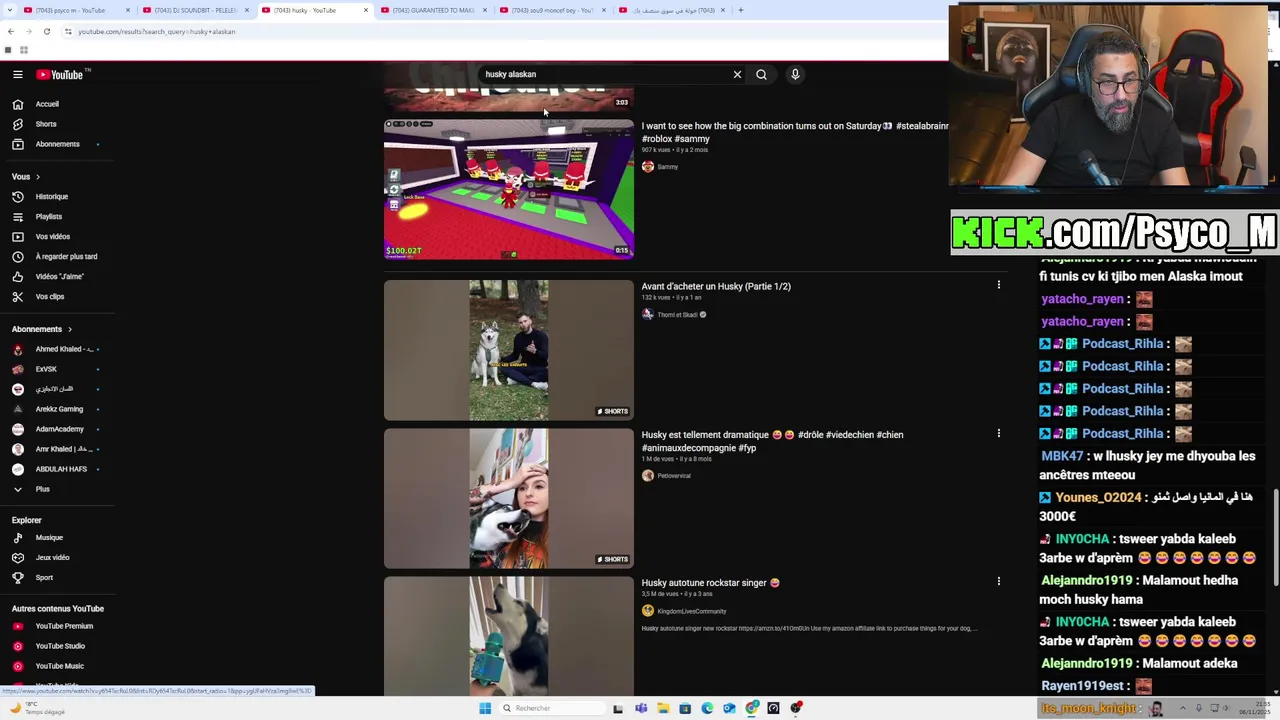The height and width of the screenshot is (720, 1280).
Task: Go to the YouTube logo home page
Action: pos(61,74)
